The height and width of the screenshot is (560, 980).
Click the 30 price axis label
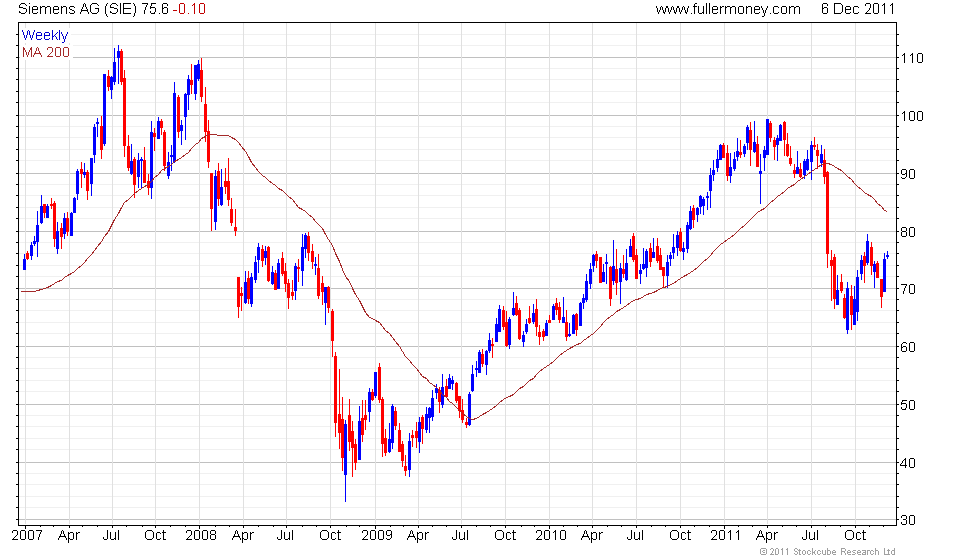pos(908,520)
